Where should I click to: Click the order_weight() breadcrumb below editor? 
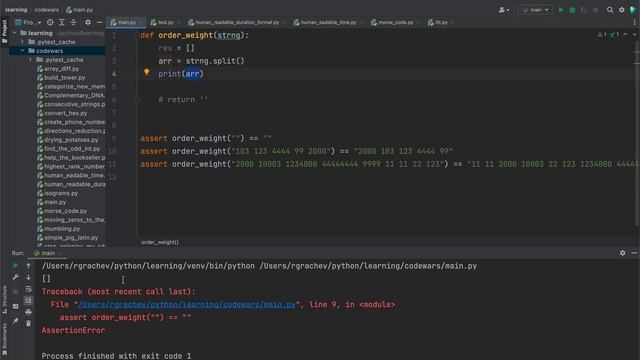pyautogui.click(x=160, y=242)
